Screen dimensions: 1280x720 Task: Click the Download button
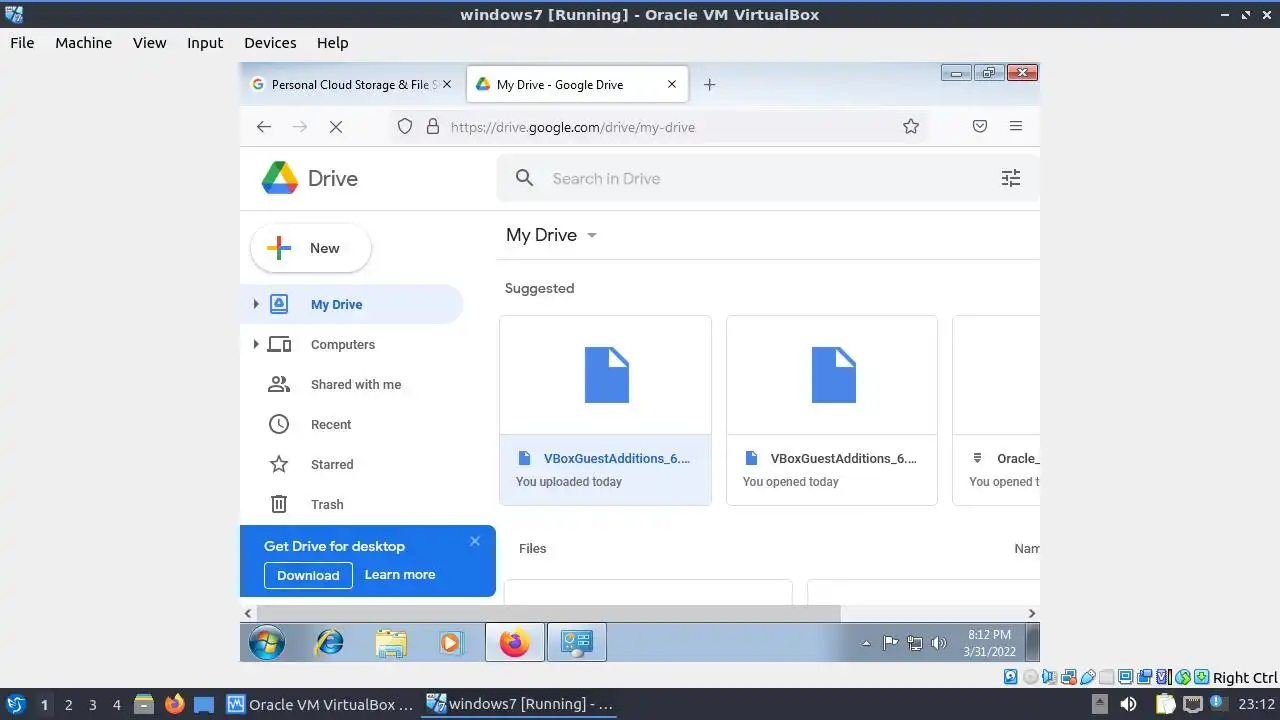click(x=308, y=575)
